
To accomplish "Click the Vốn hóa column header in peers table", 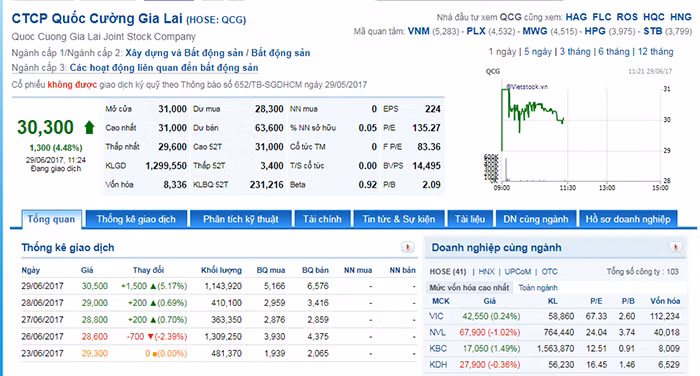I will pyautogui.click(x=665, y=301).
